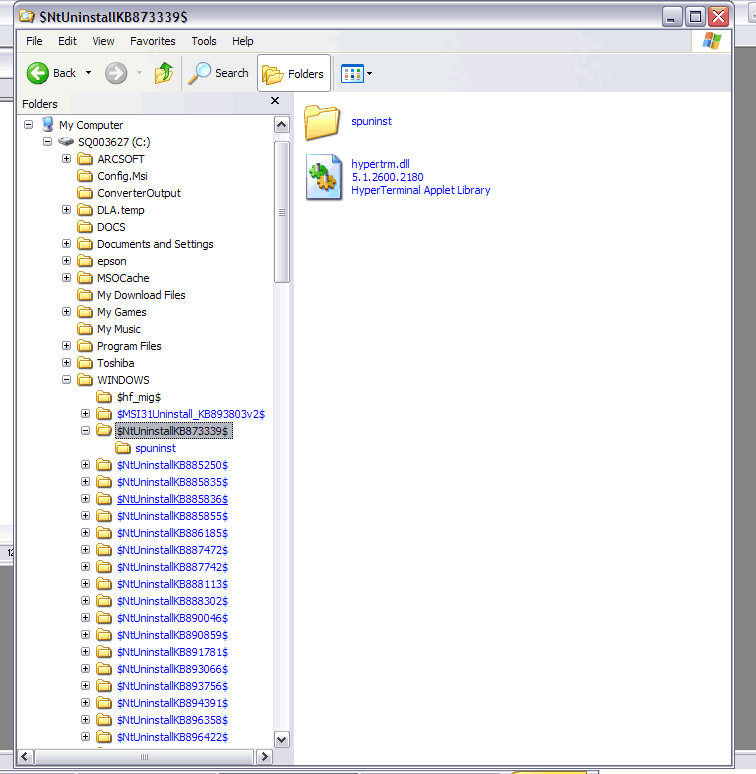This screenshot has height=774, width=756.
Task: Expand the DLA.temp folder node
Action: (x=66, y=209)
